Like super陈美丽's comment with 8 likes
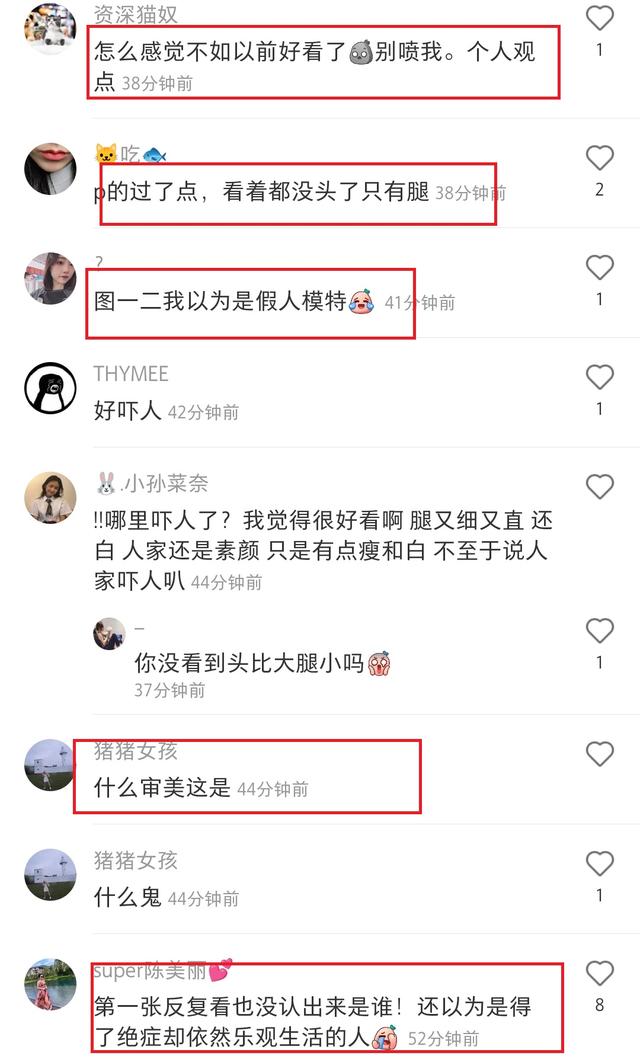 pyautogui.click(x=599, y=973)
